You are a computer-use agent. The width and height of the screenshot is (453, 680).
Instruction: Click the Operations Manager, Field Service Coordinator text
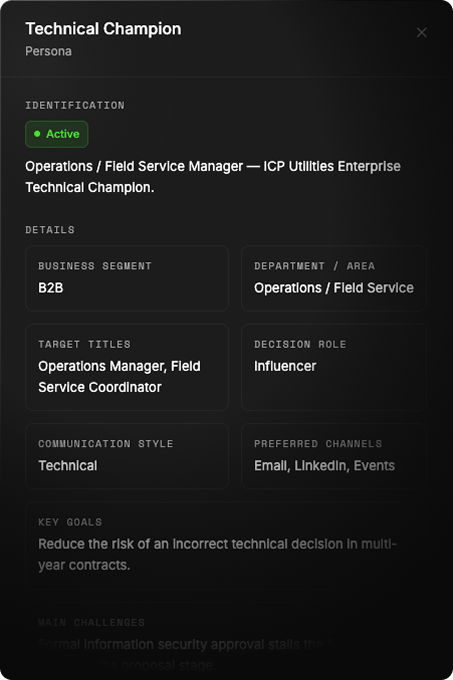(119, 376)
